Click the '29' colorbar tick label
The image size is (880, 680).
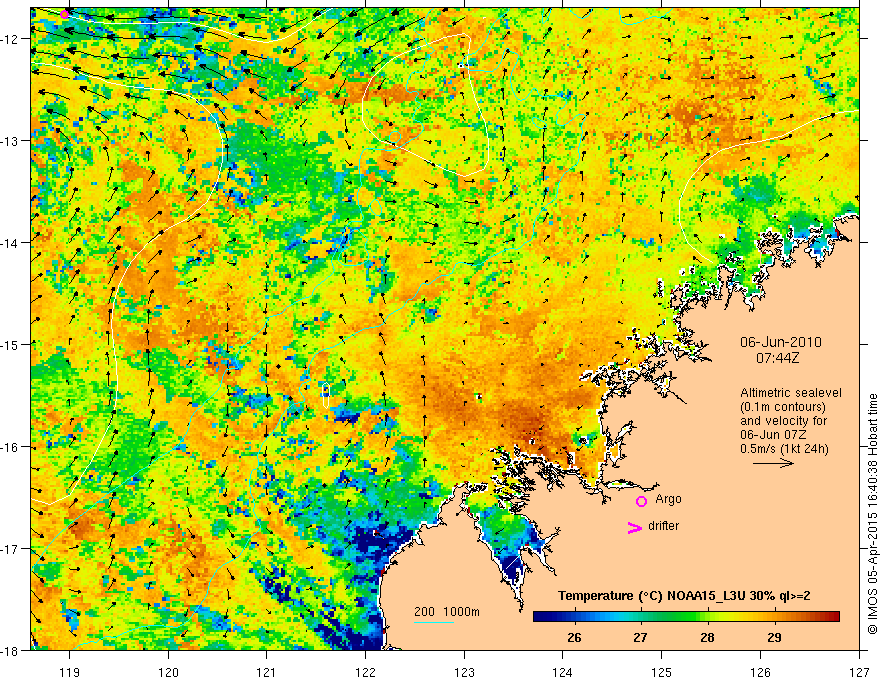(x=774, y=637)
